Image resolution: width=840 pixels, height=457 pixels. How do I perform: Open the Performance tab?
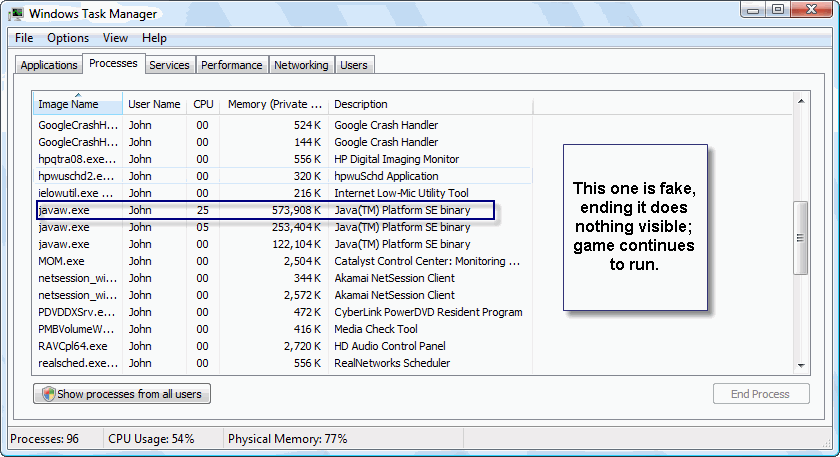click(231, 65)
